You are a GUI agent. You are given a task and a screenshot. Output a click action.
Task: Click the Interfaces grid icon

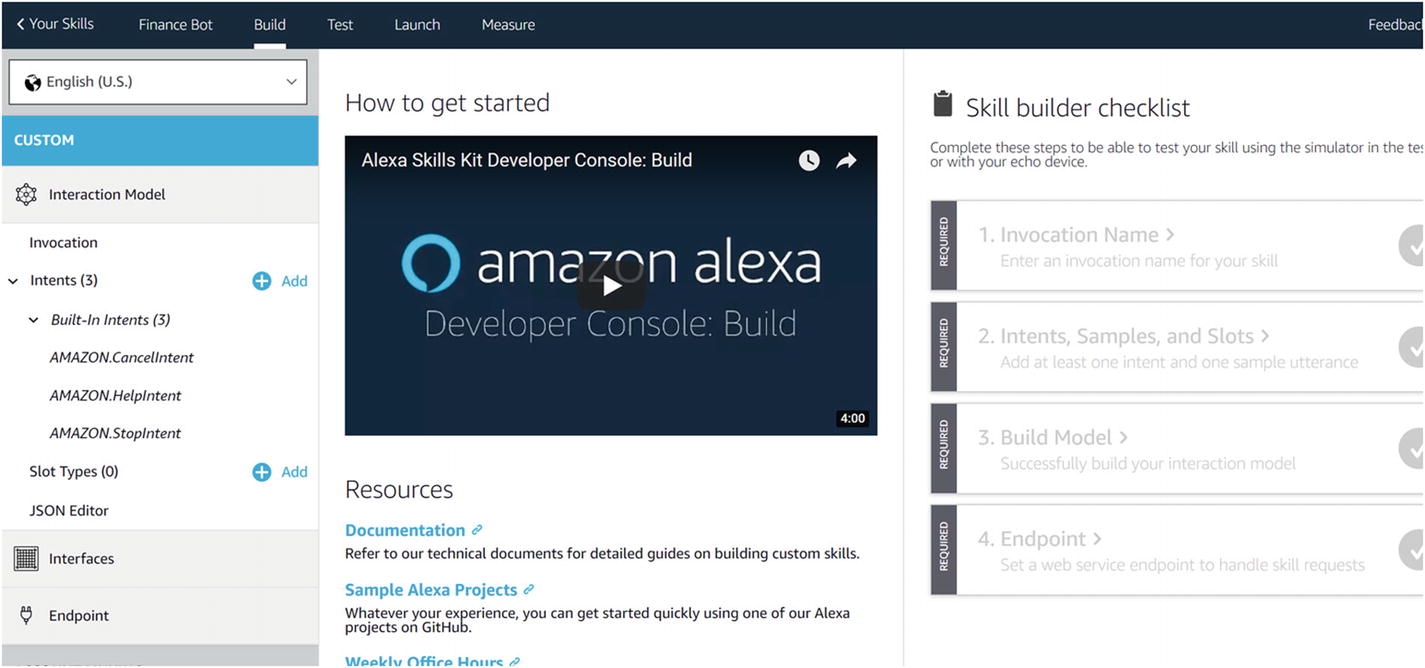click(x=26, y=558)
